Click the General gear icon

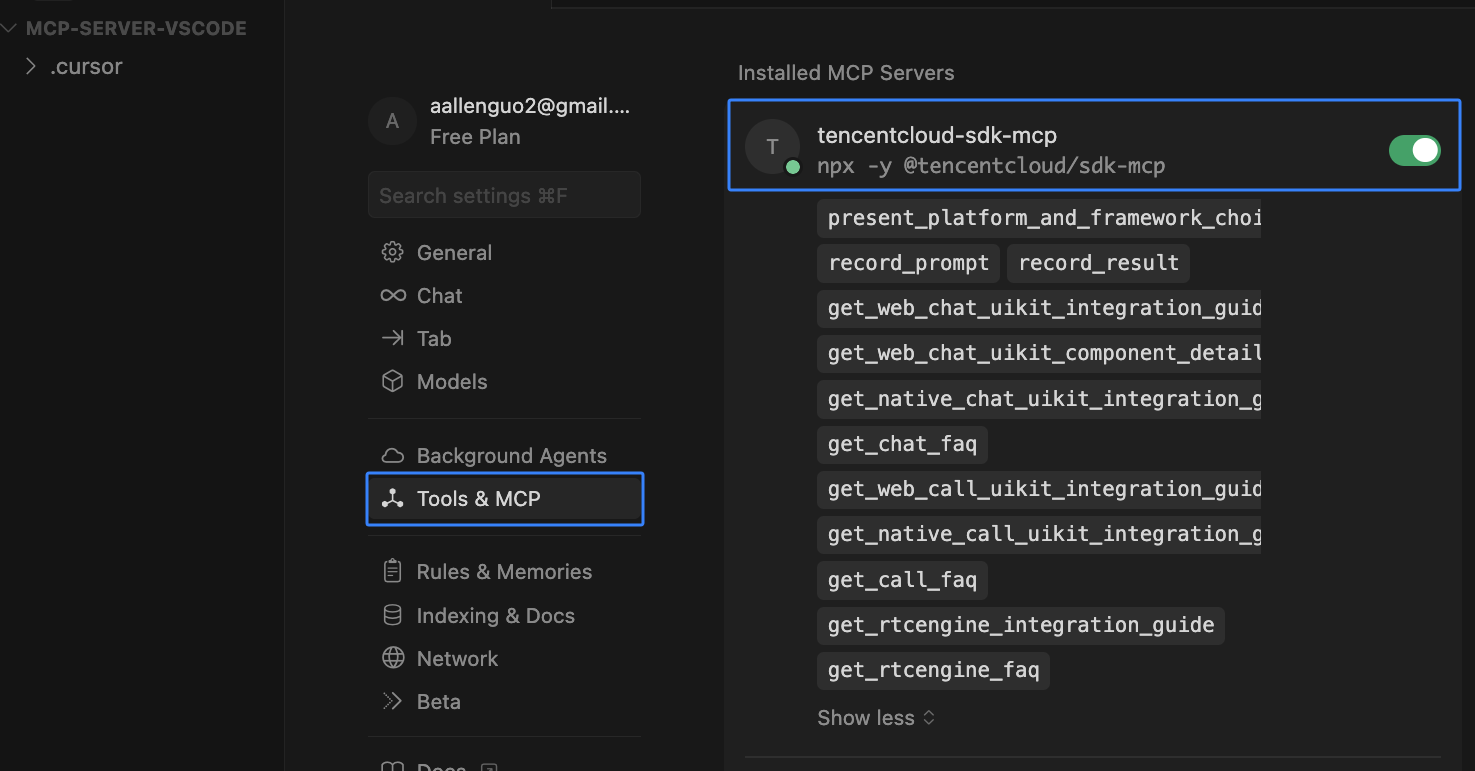pos(392,252)
